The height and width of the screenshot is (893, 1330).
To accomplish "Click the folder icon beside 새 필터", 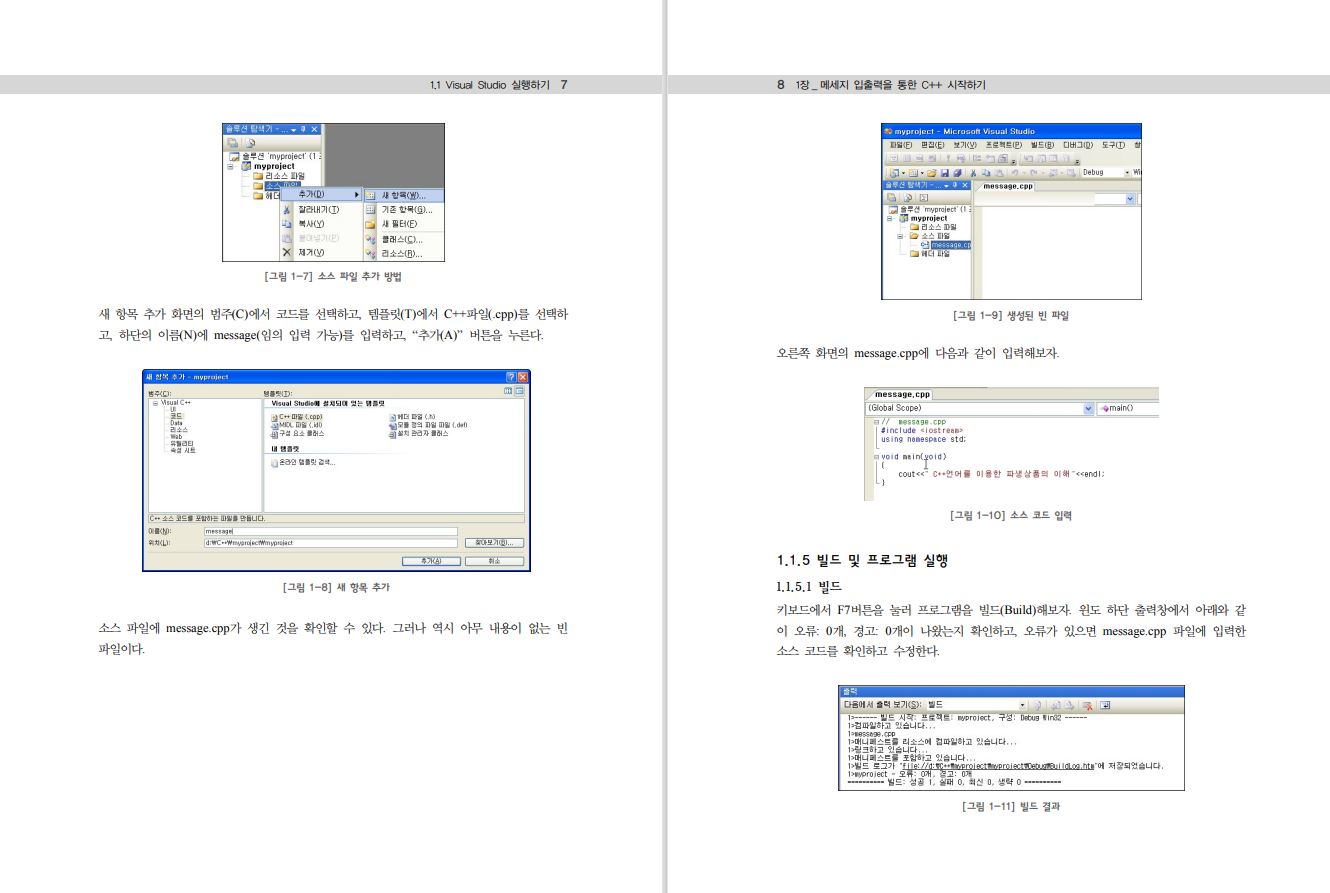I will coord(370,225).
